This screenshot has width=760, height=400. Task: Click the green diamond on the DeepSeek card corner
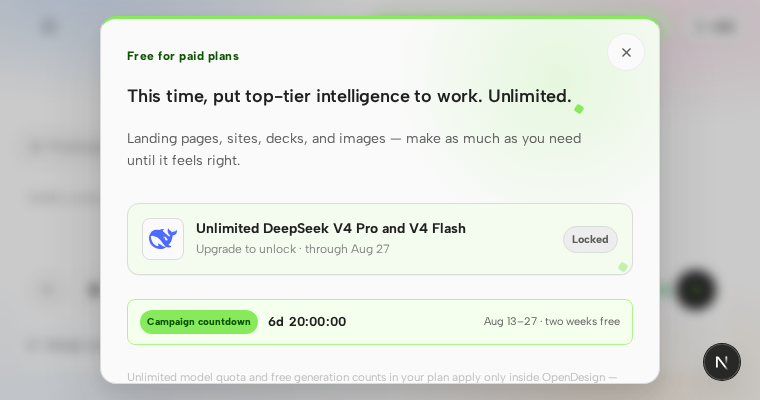point(623,267)
